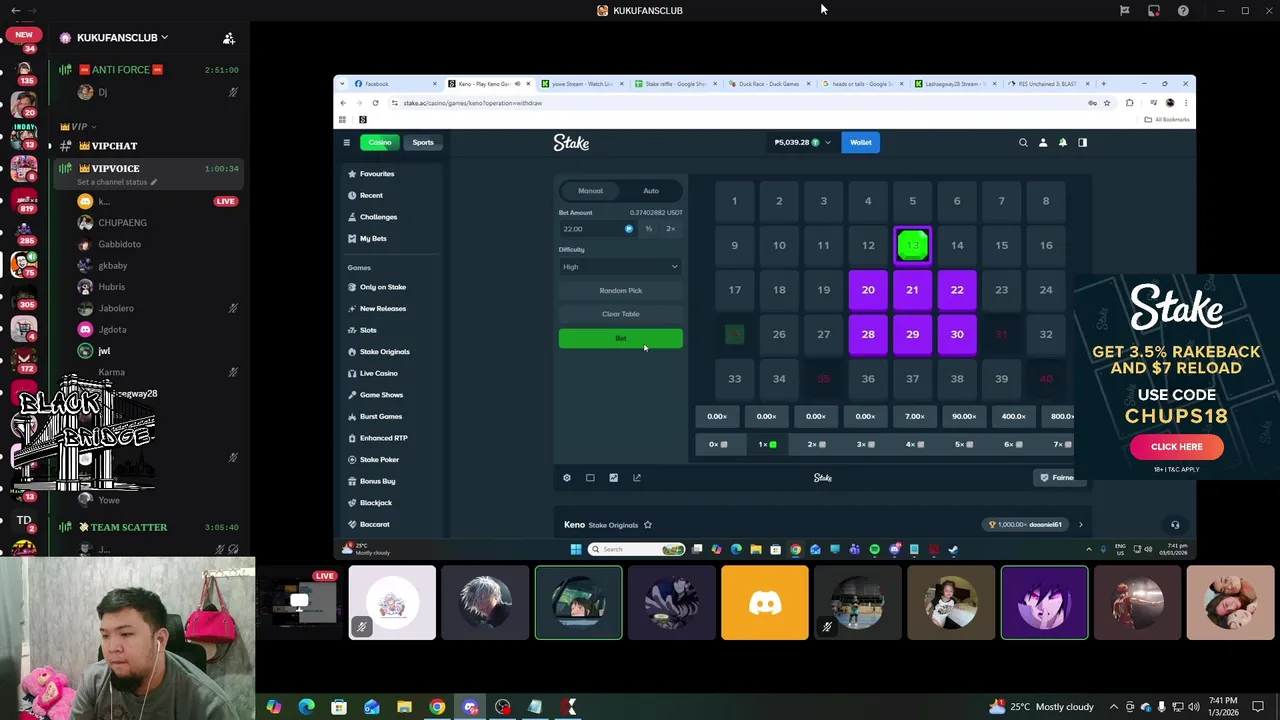Click Discord invite members icon
The height and width of the screenshot is (720, 1280).
(x=229, y=38)
